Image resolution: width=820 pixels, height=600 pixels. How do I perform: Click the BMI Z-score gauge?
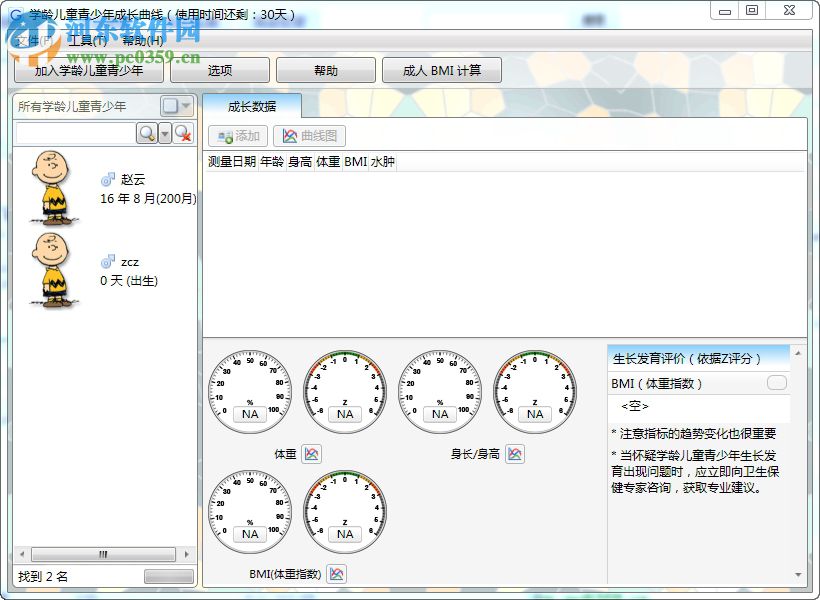pyautogui.click(x=345, y=512)
